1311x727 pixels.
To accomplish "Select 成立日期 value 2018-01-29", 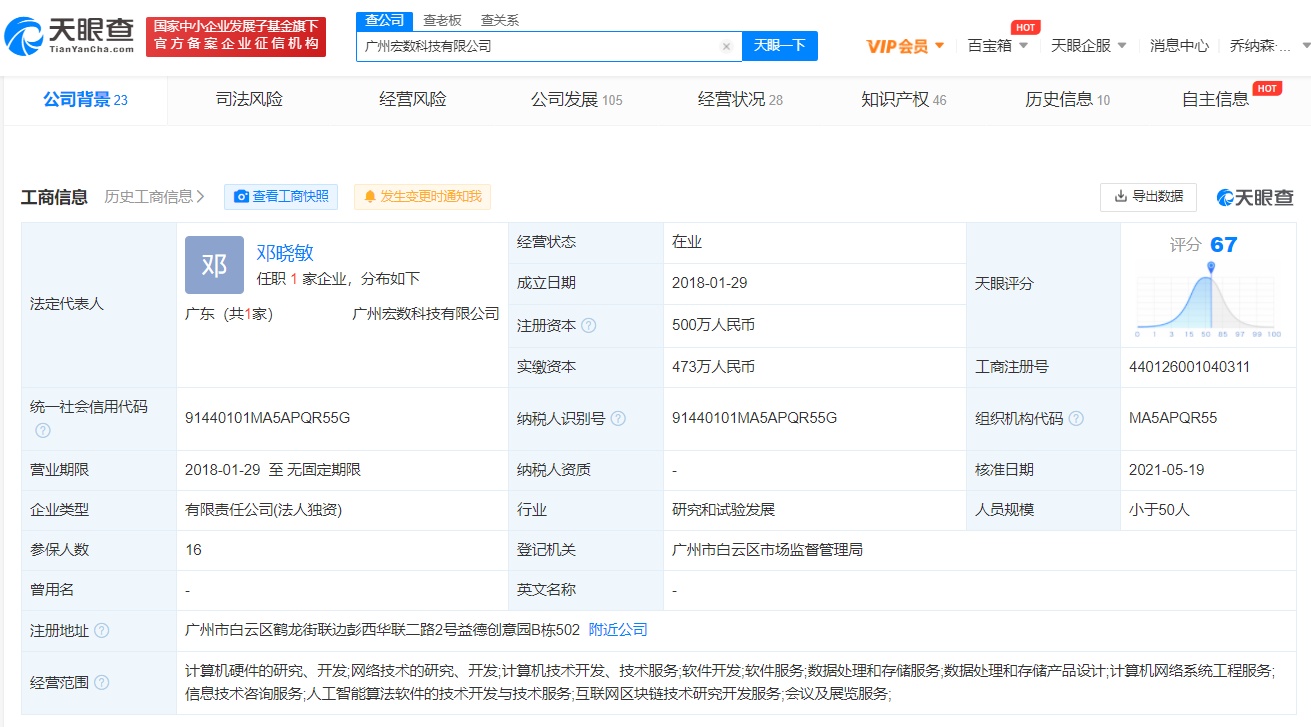I will 710,283.
